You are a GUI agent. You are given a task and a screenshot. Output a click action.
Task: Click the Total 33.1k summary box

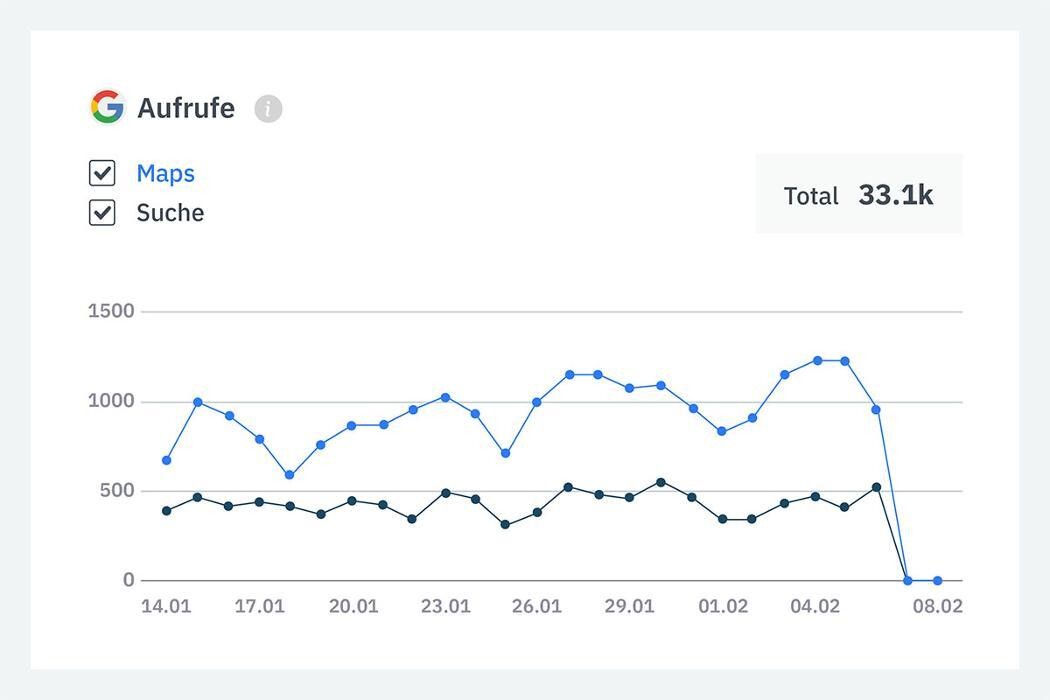(x=858, y=194)
